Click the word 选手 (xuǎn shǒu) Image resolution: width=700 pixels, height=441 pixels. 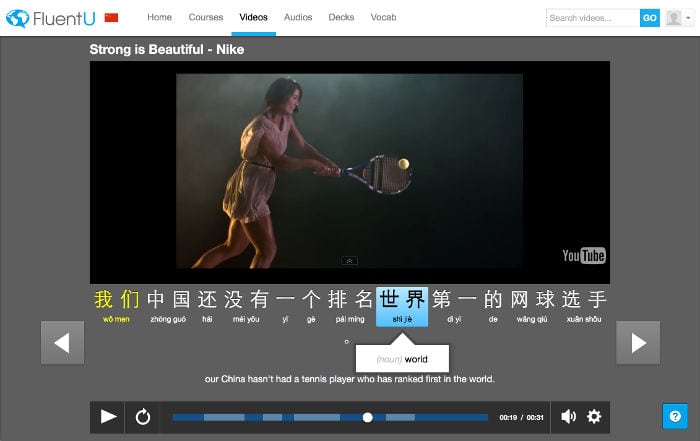coord(584,306)
